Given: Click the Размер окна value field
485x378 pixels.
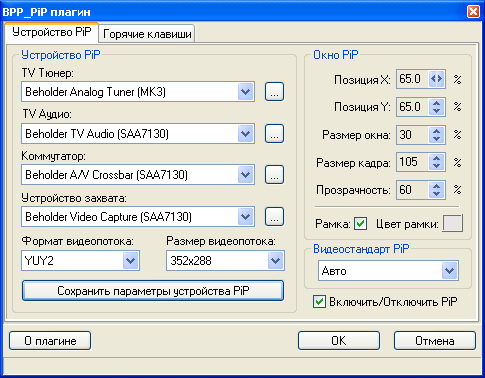Looking at the screenshot, I should tap(413, 135).
